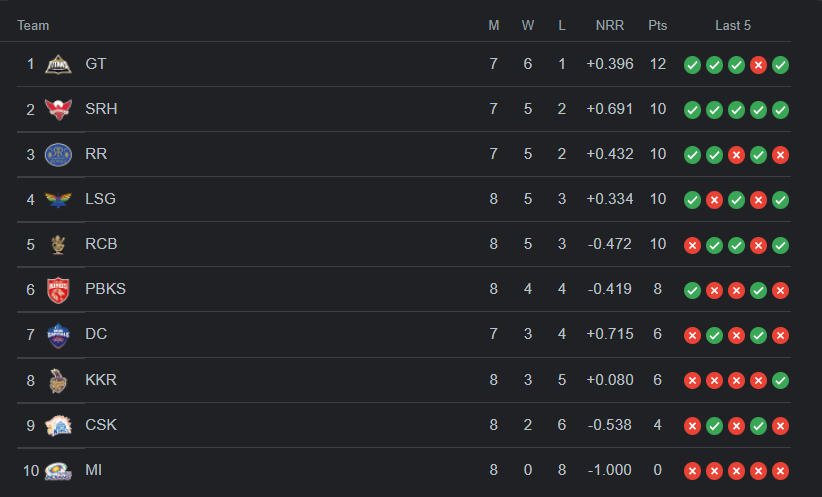
Task: Click the KKR team logo
Action: tap(59, 380)
